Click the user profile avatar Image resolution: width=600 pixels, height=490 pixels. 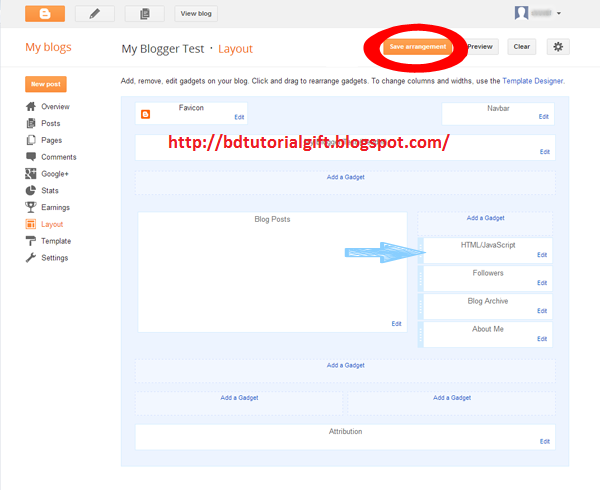(521, 13)
